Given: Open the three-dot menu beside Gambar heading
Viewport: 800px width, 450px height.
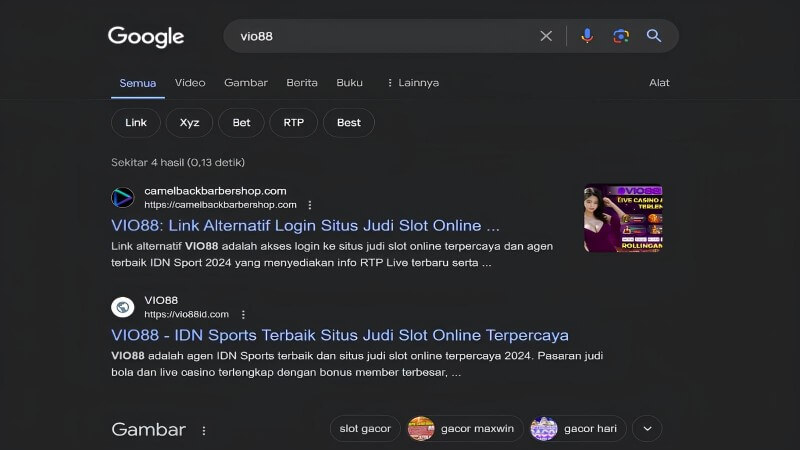Looking at the screenshot, I should coord(204,431).
